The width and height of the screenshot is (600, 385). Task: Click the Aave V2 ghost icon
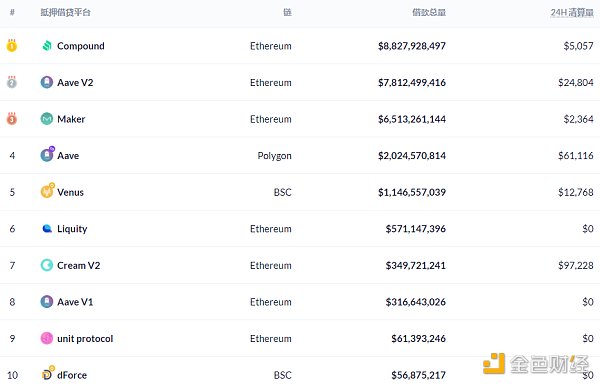(x=47, y=82)
